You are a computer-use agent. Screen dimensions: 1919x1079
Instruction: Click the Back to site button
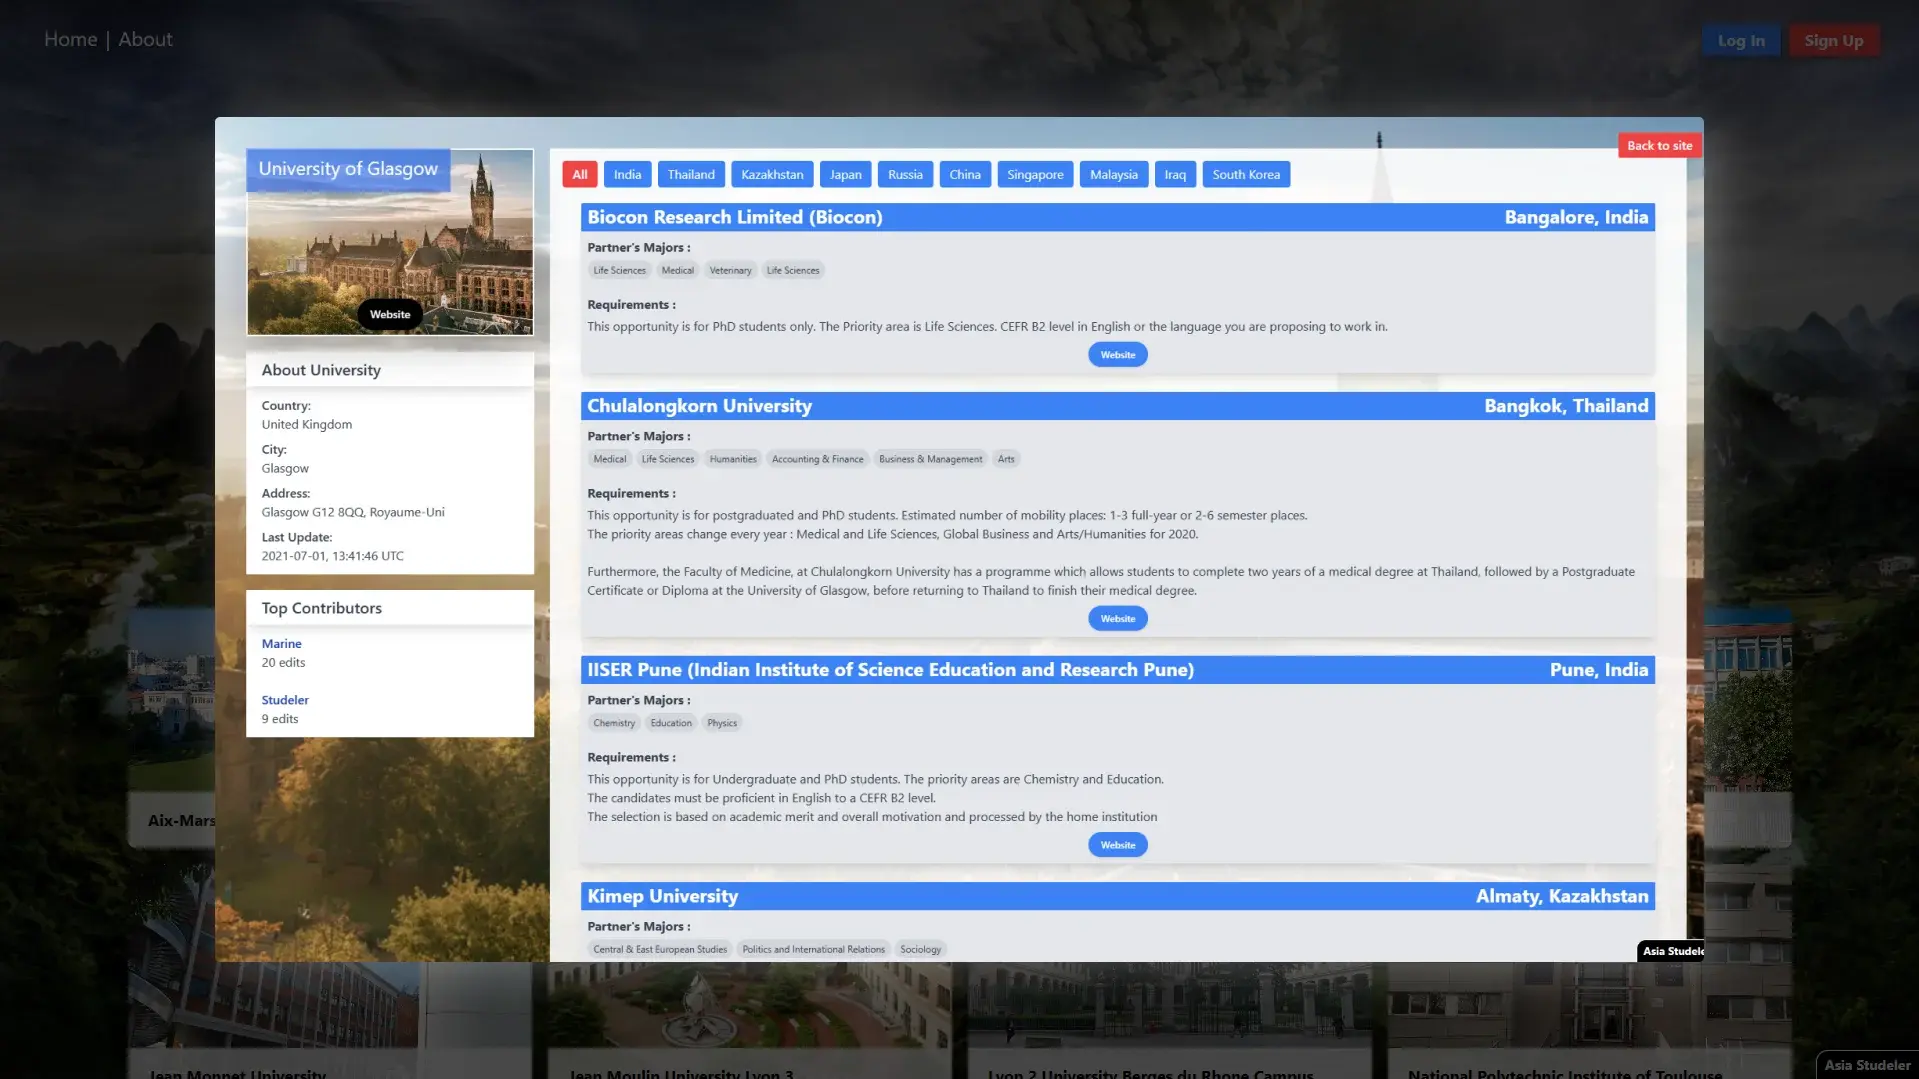click(x=1659, y=145)
